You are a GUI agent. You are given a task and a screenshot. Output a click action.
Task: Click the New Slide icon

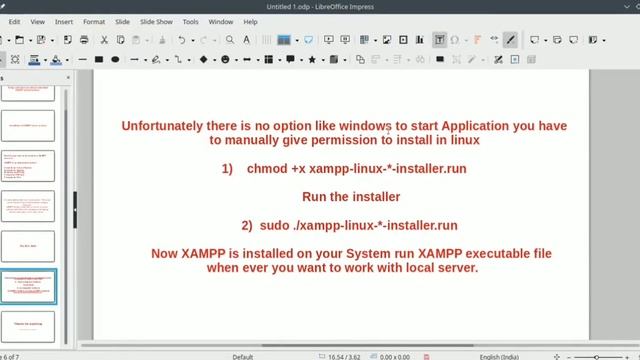pos(534,40)
